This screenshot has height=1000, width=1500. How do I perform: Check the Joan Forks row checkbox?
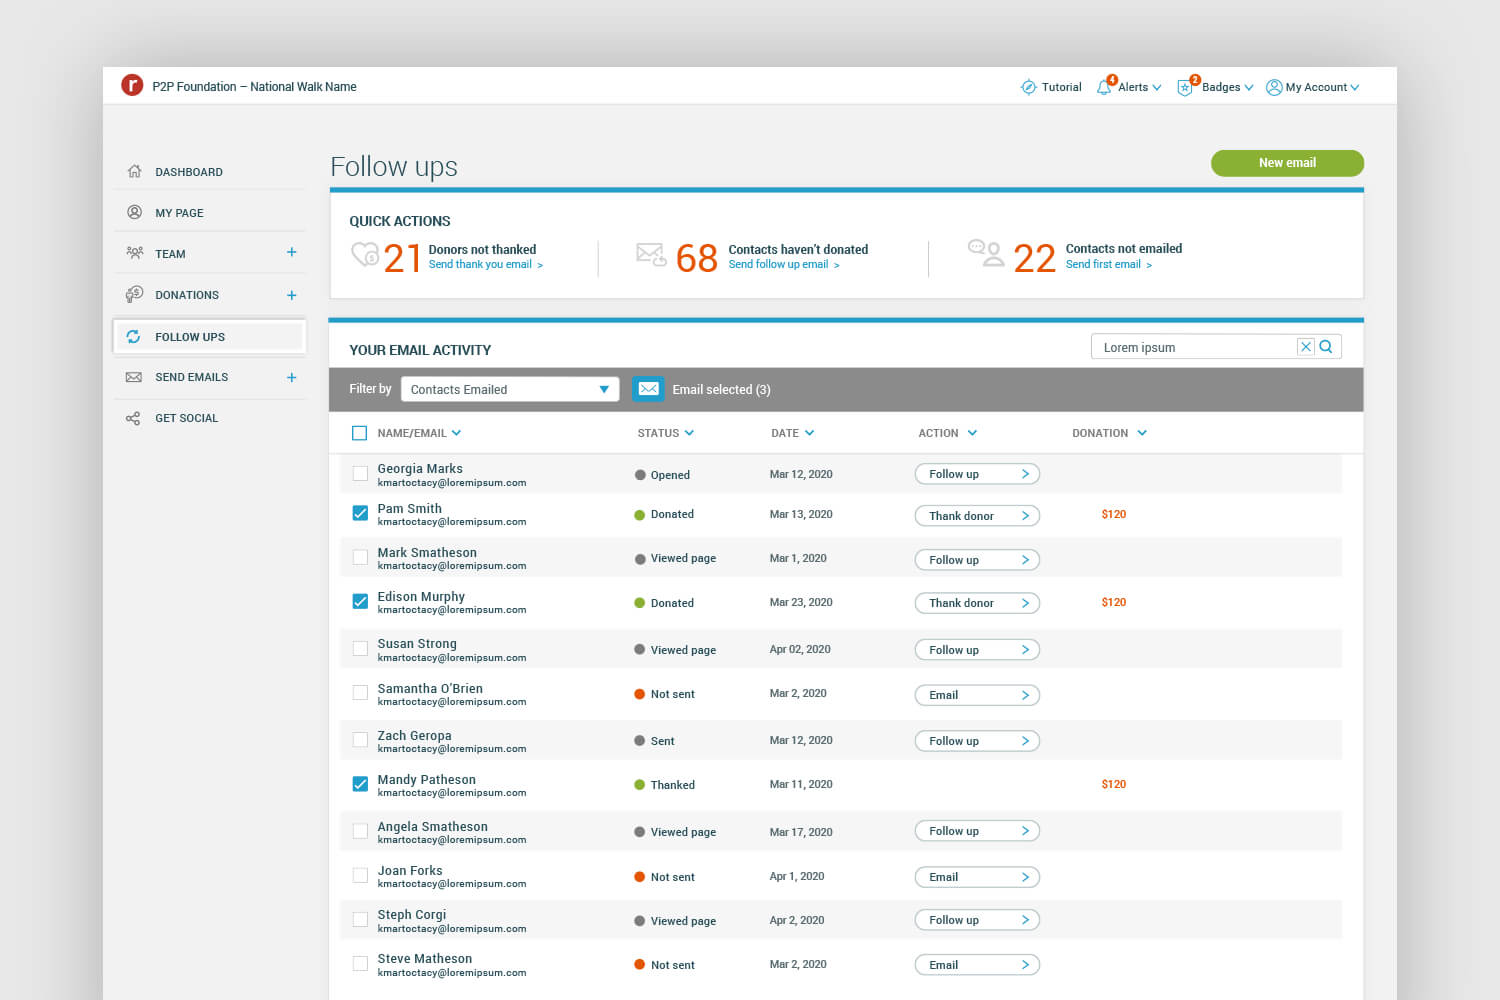pyautogui.click(x=360, y=875)
